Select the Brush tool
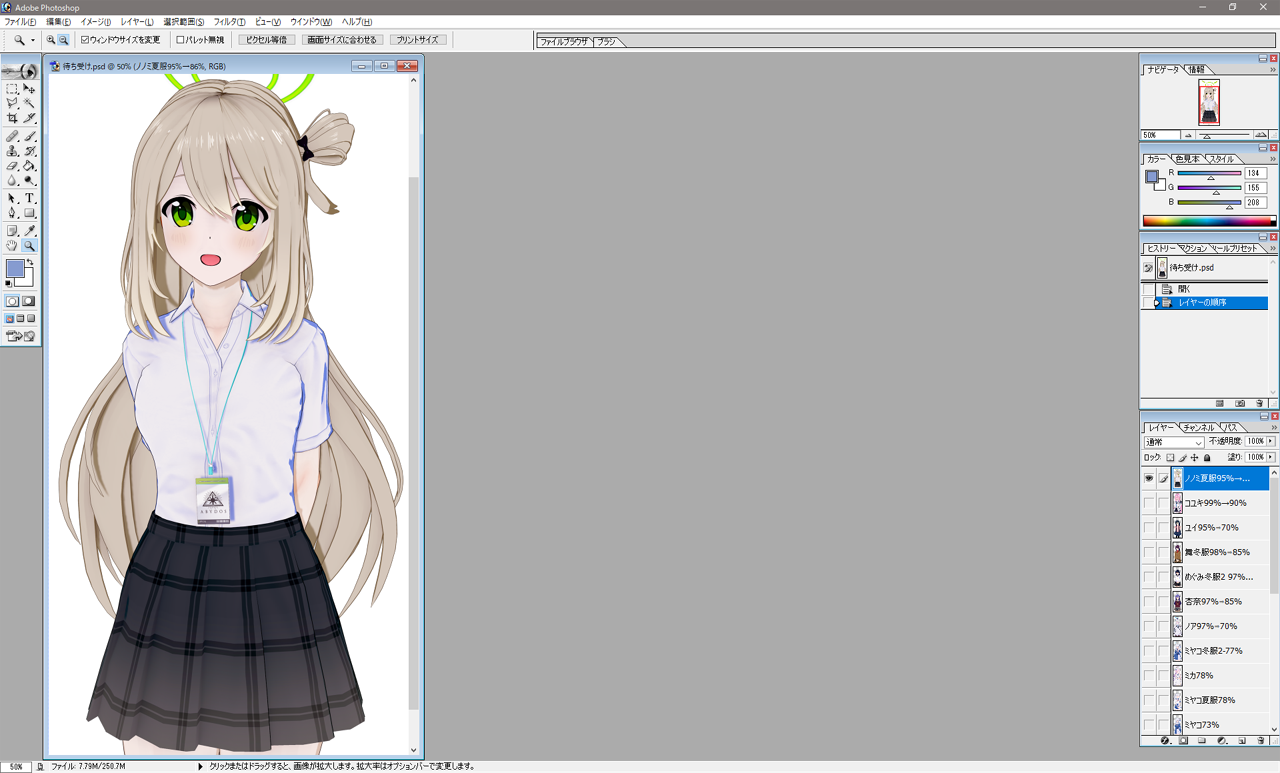The image size is (1280, 773). pos(29,136)
